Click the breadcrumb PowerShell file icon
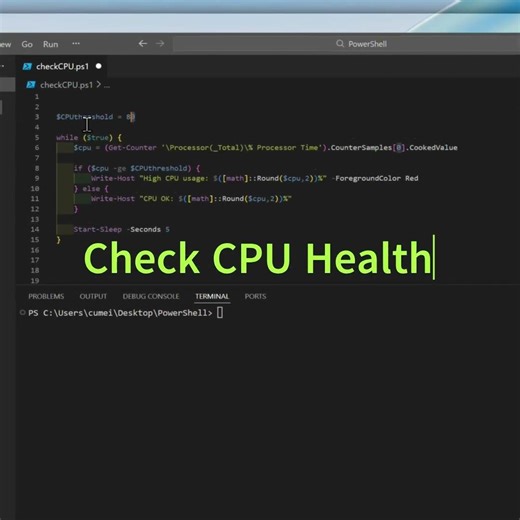The width and height of the screenshot is (520, 520). [x=31, y=85]
